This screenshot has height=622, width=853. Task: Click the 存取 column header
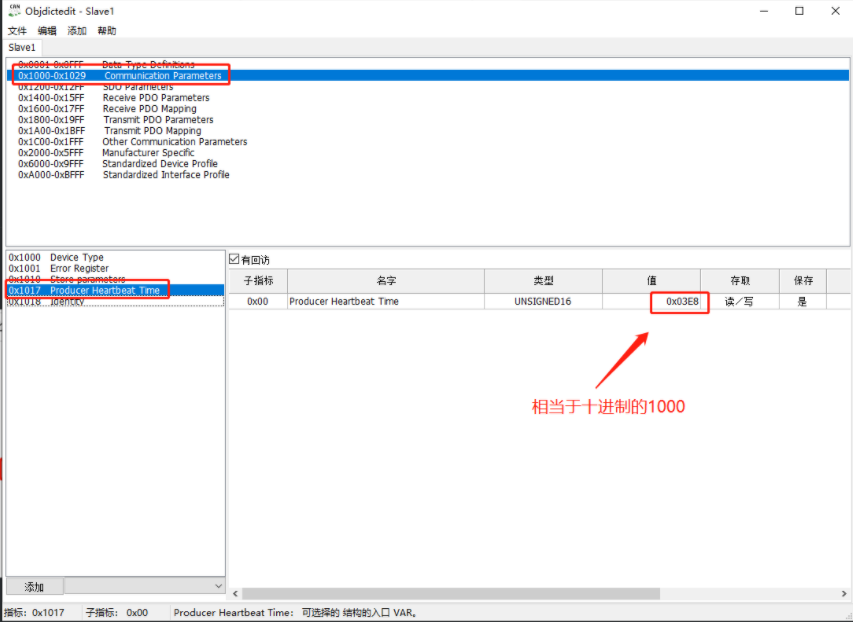click(x=740, y=281)
